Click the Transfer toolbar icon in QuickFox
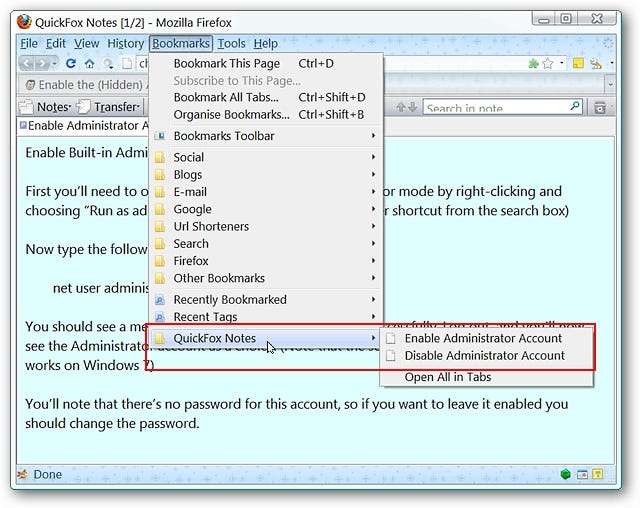640x508 pixels. [x=84, y=107]
